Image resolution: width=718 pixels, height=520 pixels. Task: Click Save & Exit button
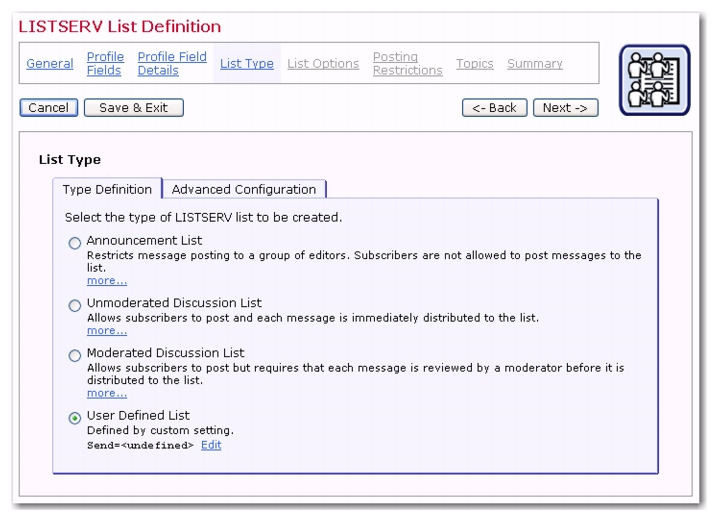[x=134, y=108]
